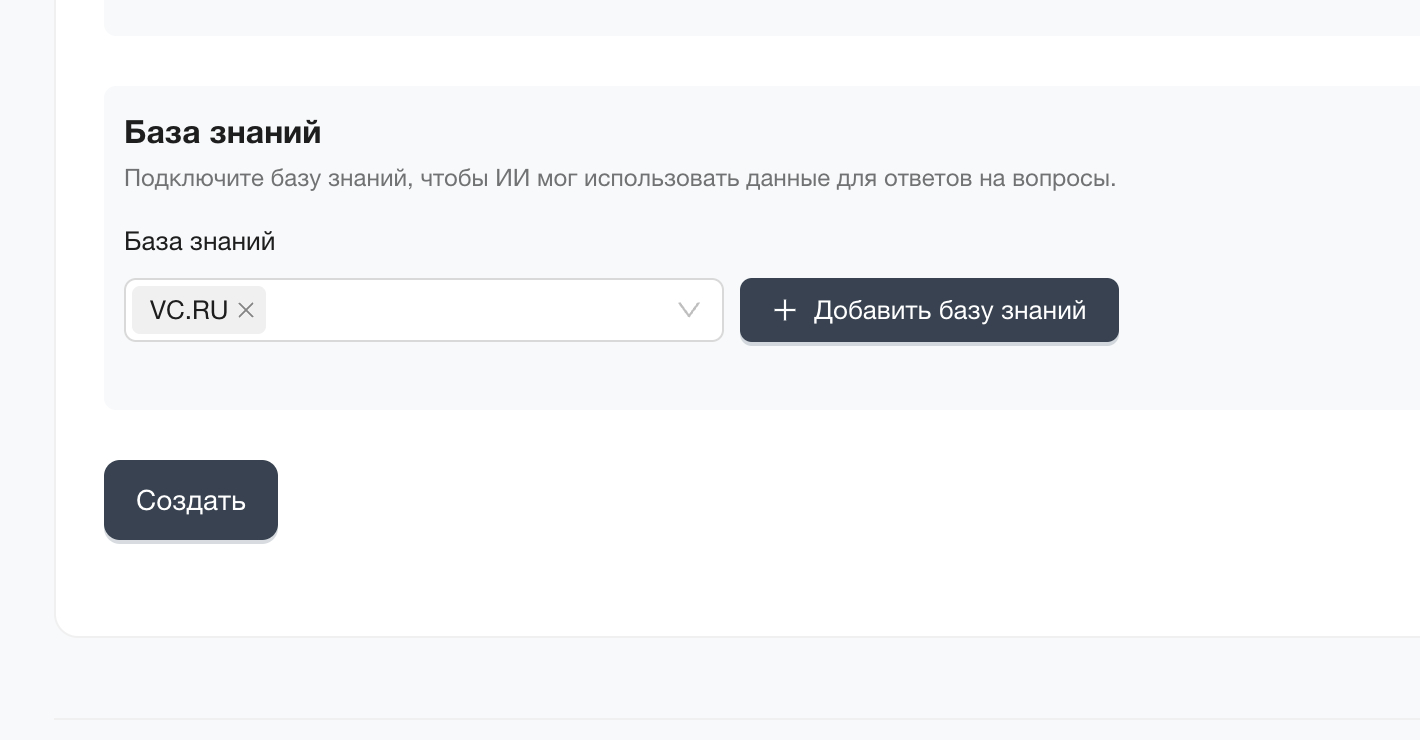Screen dimensions: 1420x740
Task: Remove the VC.RU tag with its X
Action: pos(246,310)
